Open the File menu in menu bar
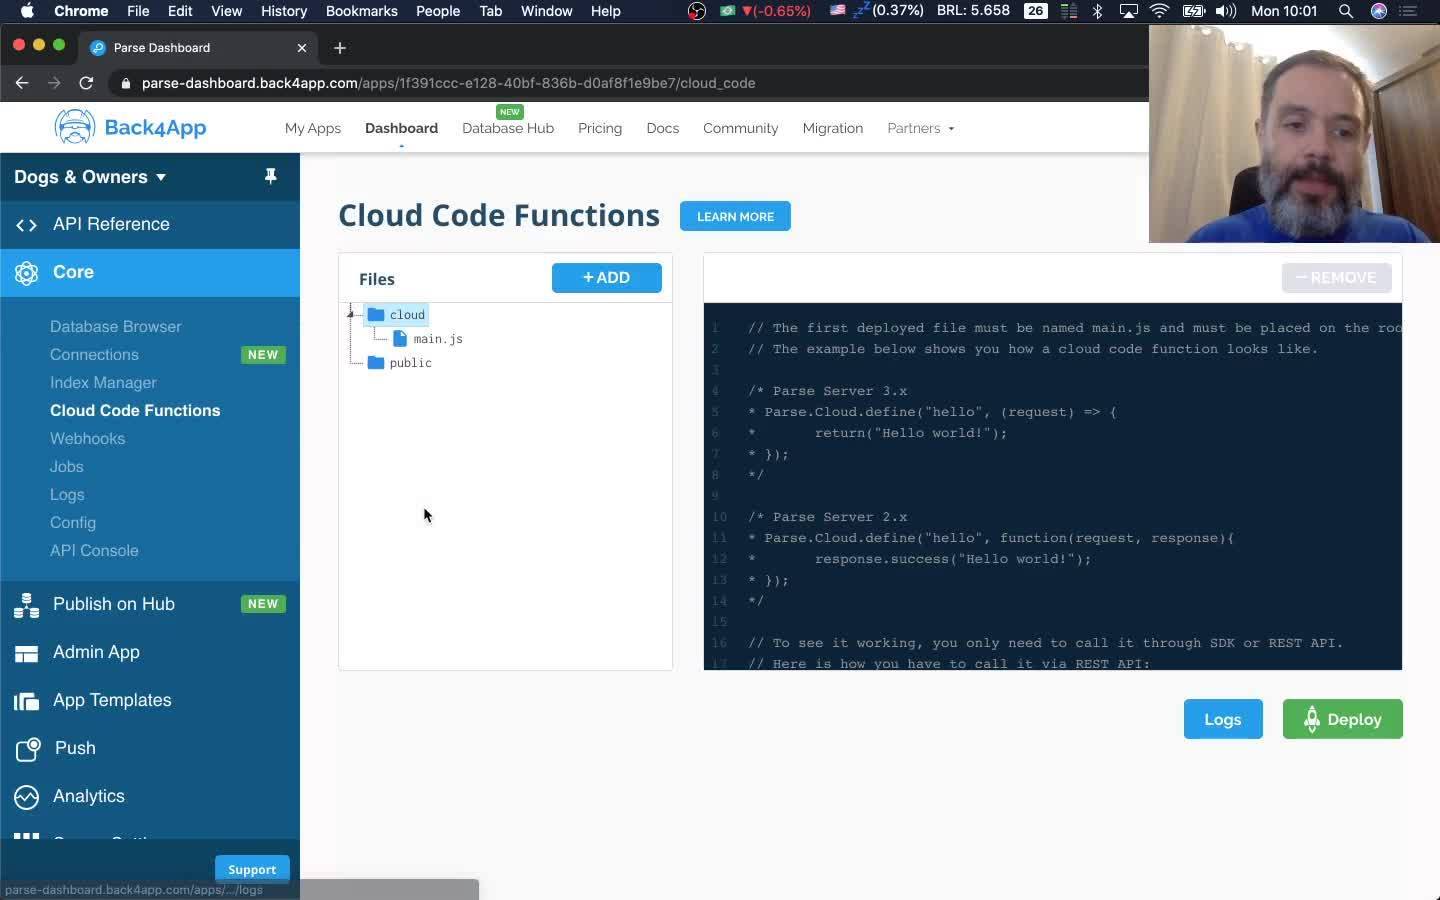The width and height of the screenshot is (1440, 900). click(x=138, y=11)
